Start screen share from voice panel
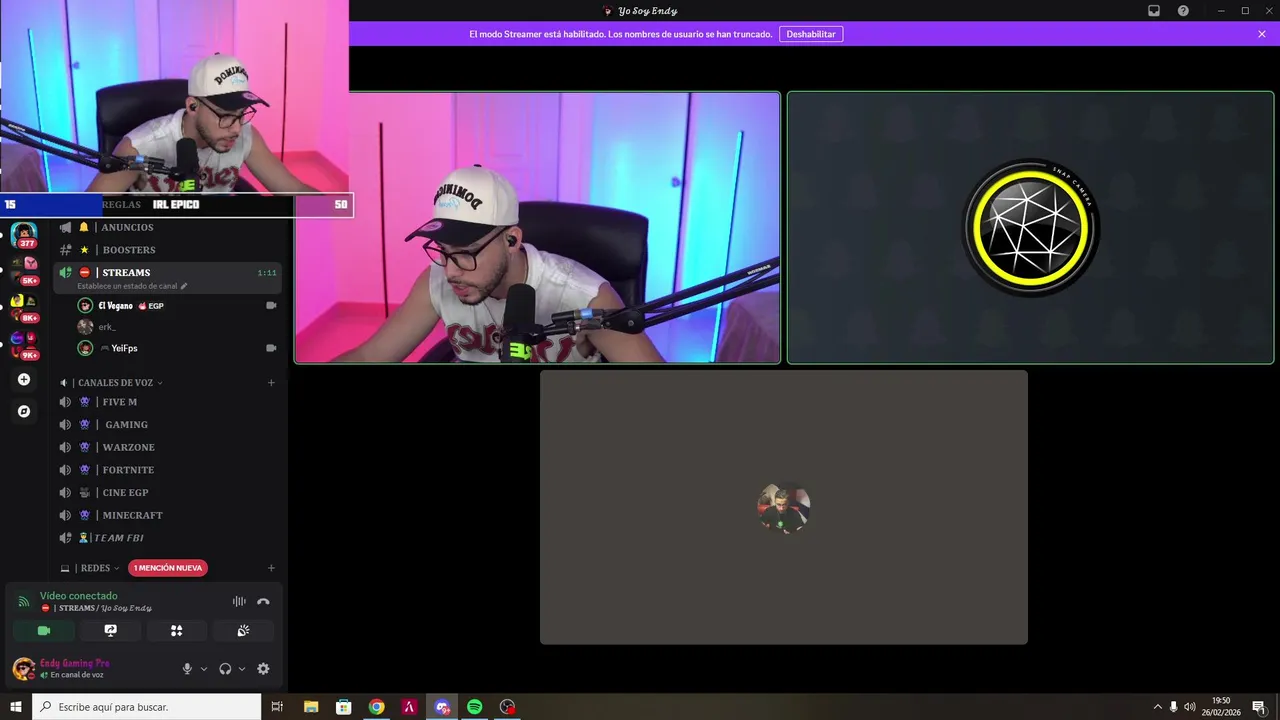 click(x=110, y=631)
